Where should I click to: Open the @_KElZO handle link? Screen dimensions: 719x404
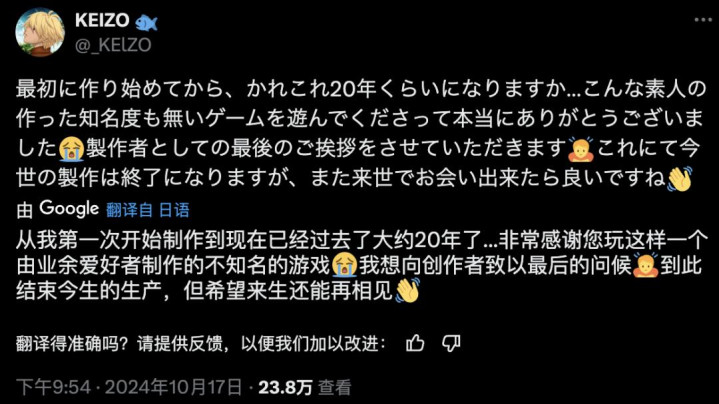tap(113, 45)
